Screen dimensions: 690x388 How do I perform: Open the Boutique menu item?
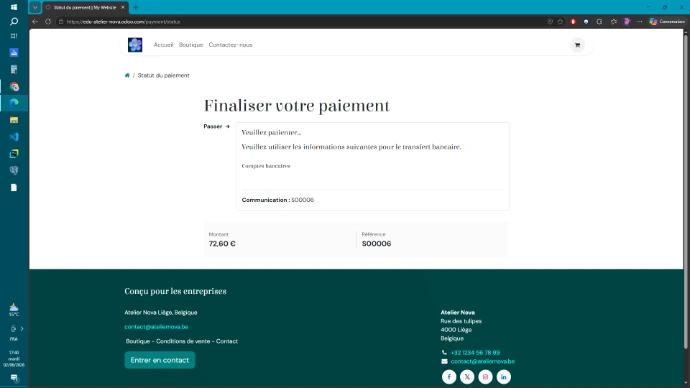click(191, 45)
